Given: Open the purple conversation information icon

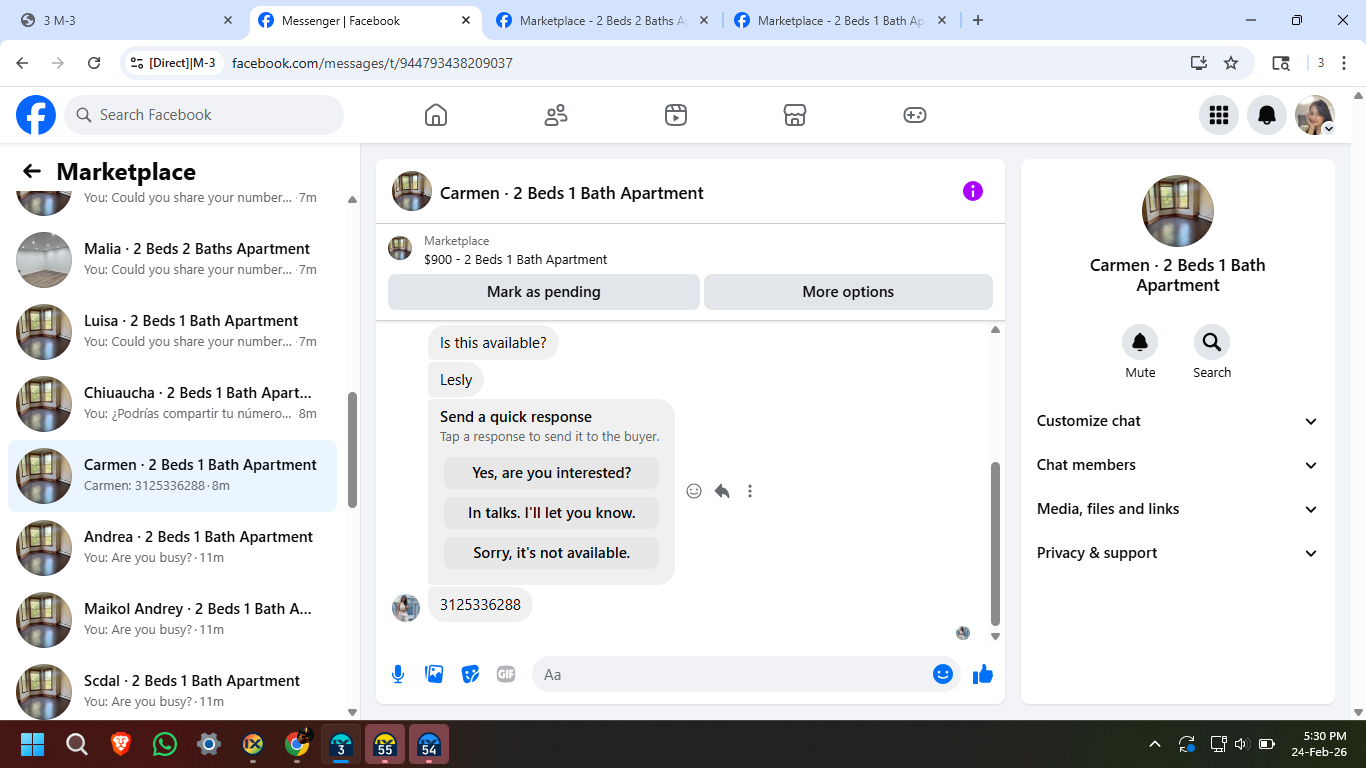Looking at the screenshot, I should 973,191.
